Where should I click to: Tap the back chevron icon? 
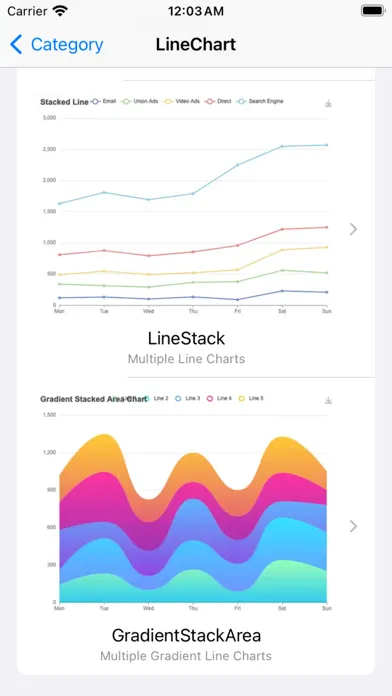(x=16, y=45)
